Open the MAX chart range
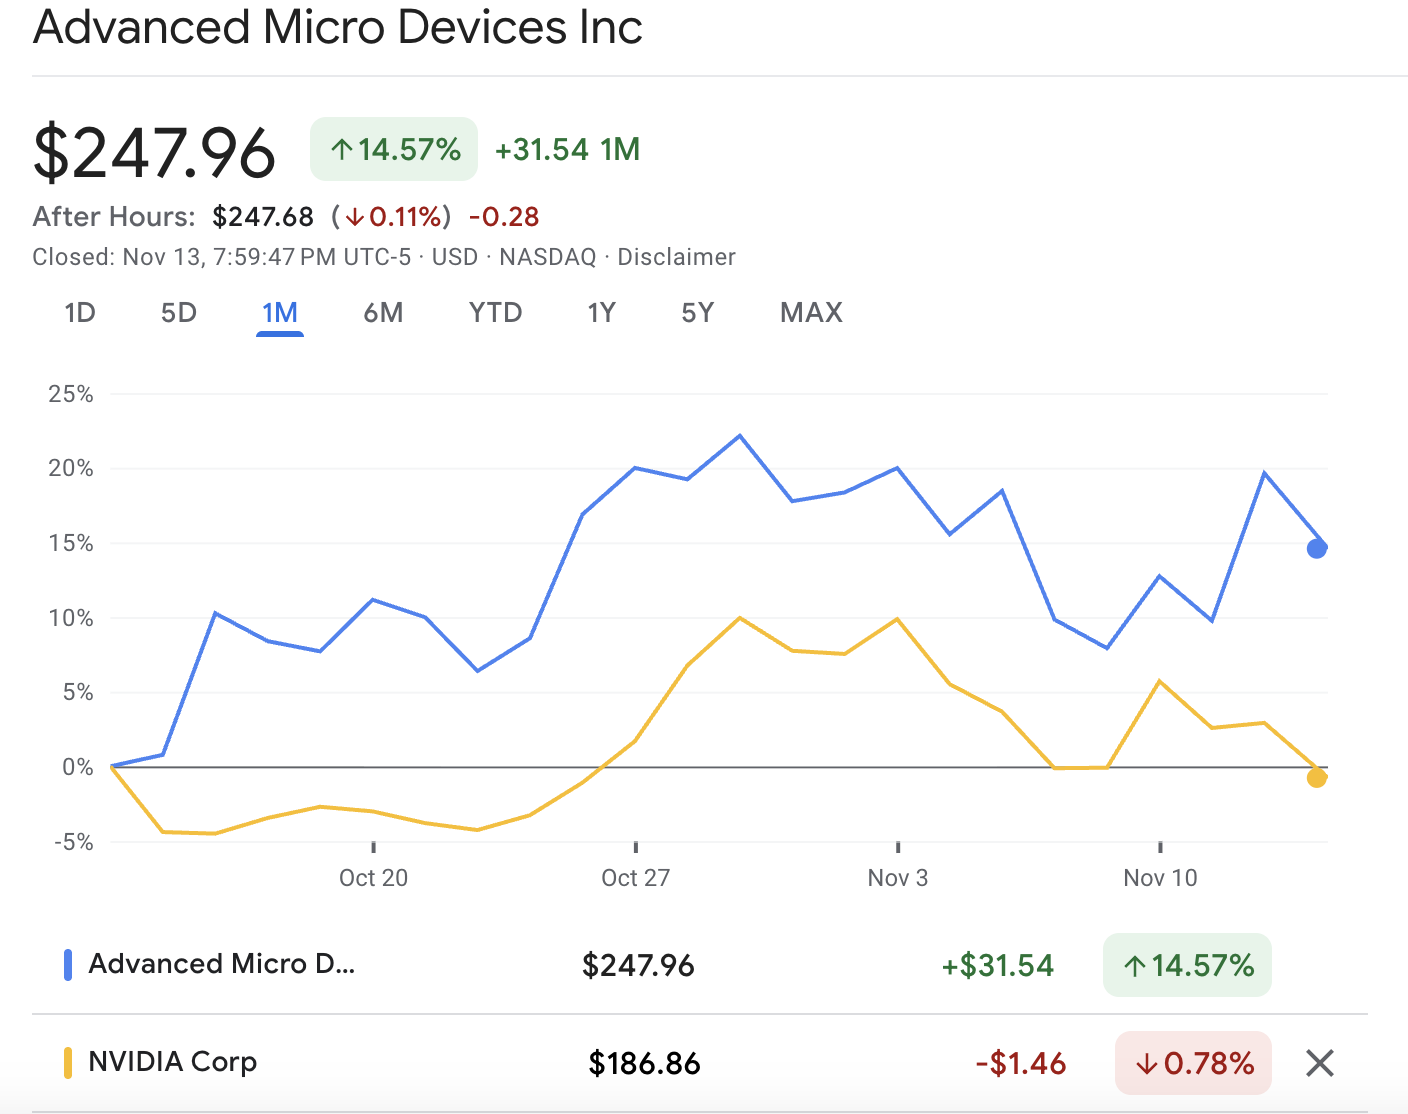Viewport: 1408px width, 1114px height. pyautogui.click(x=810, y=312)
